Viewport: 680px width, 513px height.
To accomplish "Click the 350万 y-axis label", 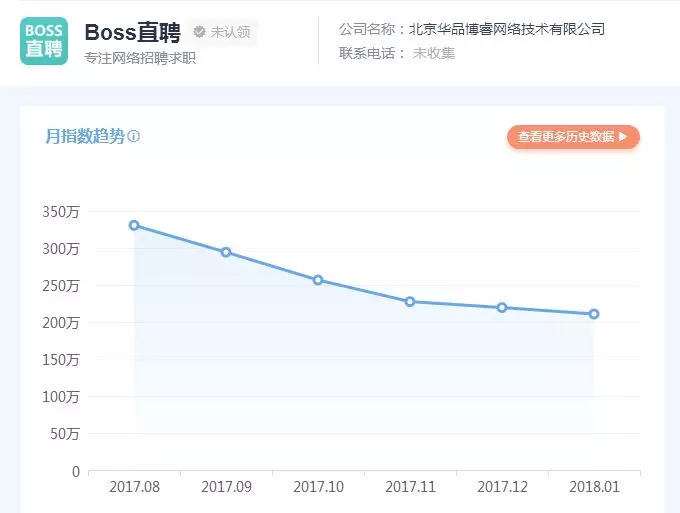I will click(61, 212).
